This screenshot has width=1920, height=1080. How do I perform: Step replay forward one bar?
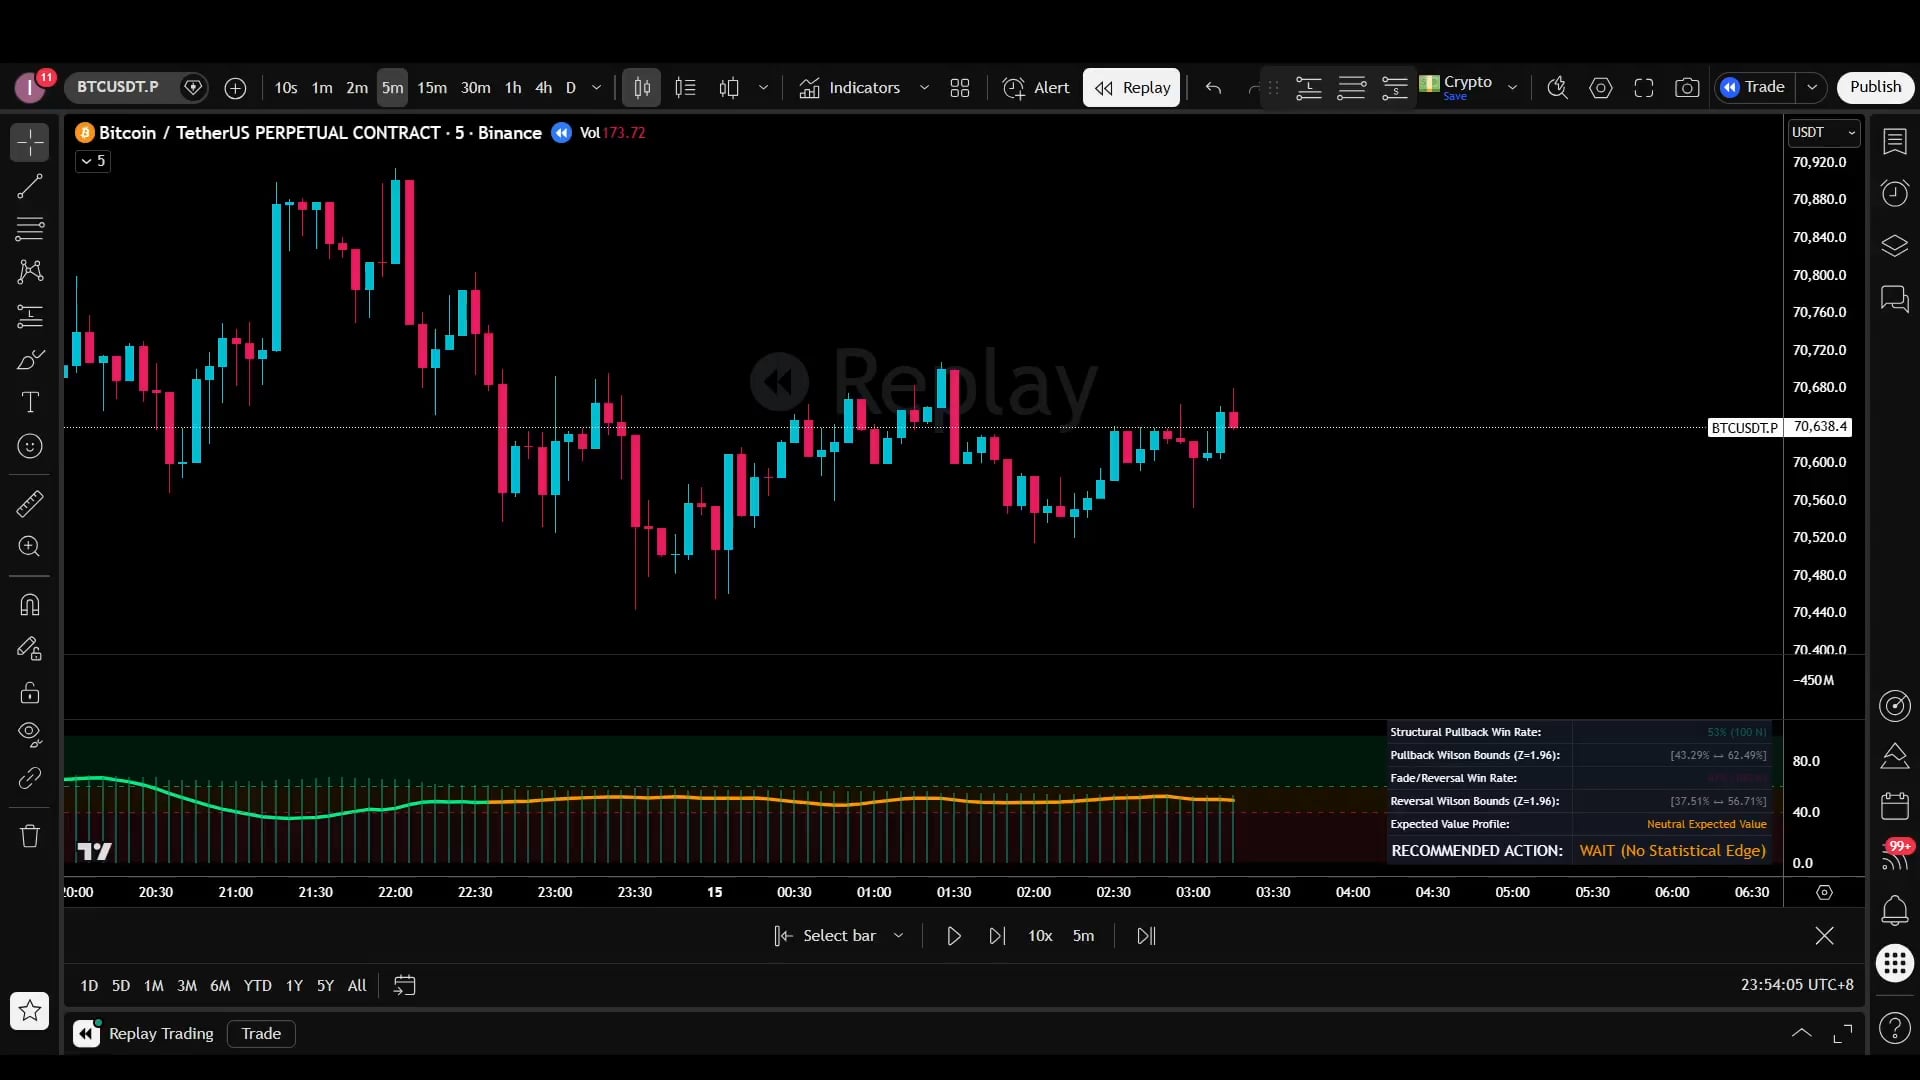tap(997, 936)
